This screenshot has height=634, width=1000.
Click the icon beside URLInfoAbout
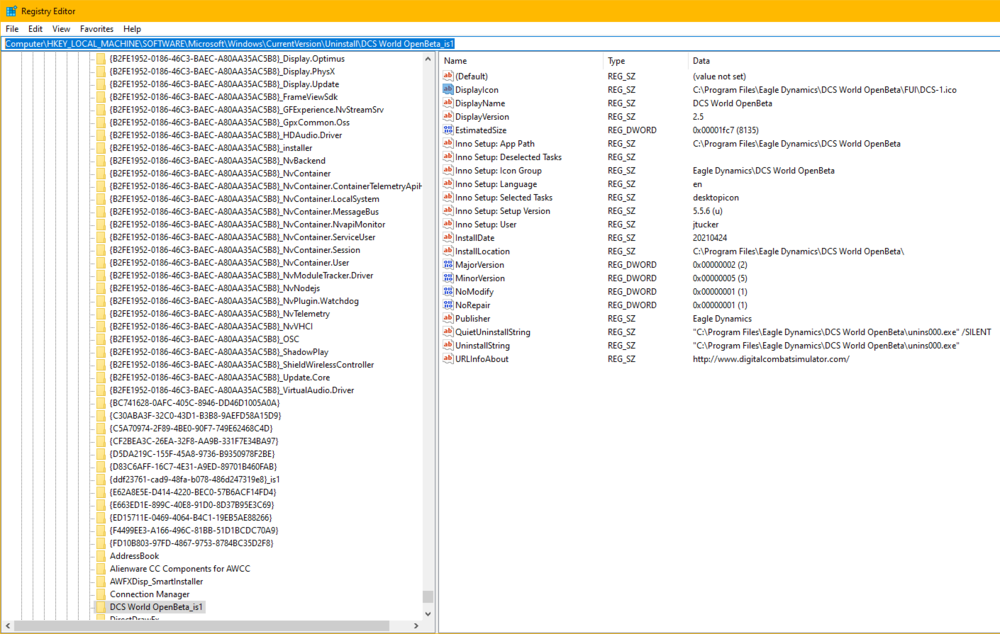point(448,358)
